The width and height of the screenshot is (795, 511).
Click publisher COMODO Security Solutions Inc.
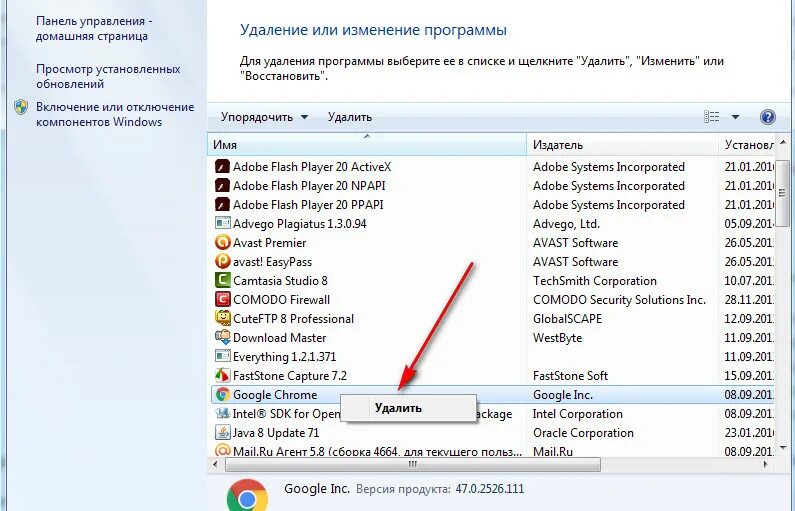pos(619,300)
